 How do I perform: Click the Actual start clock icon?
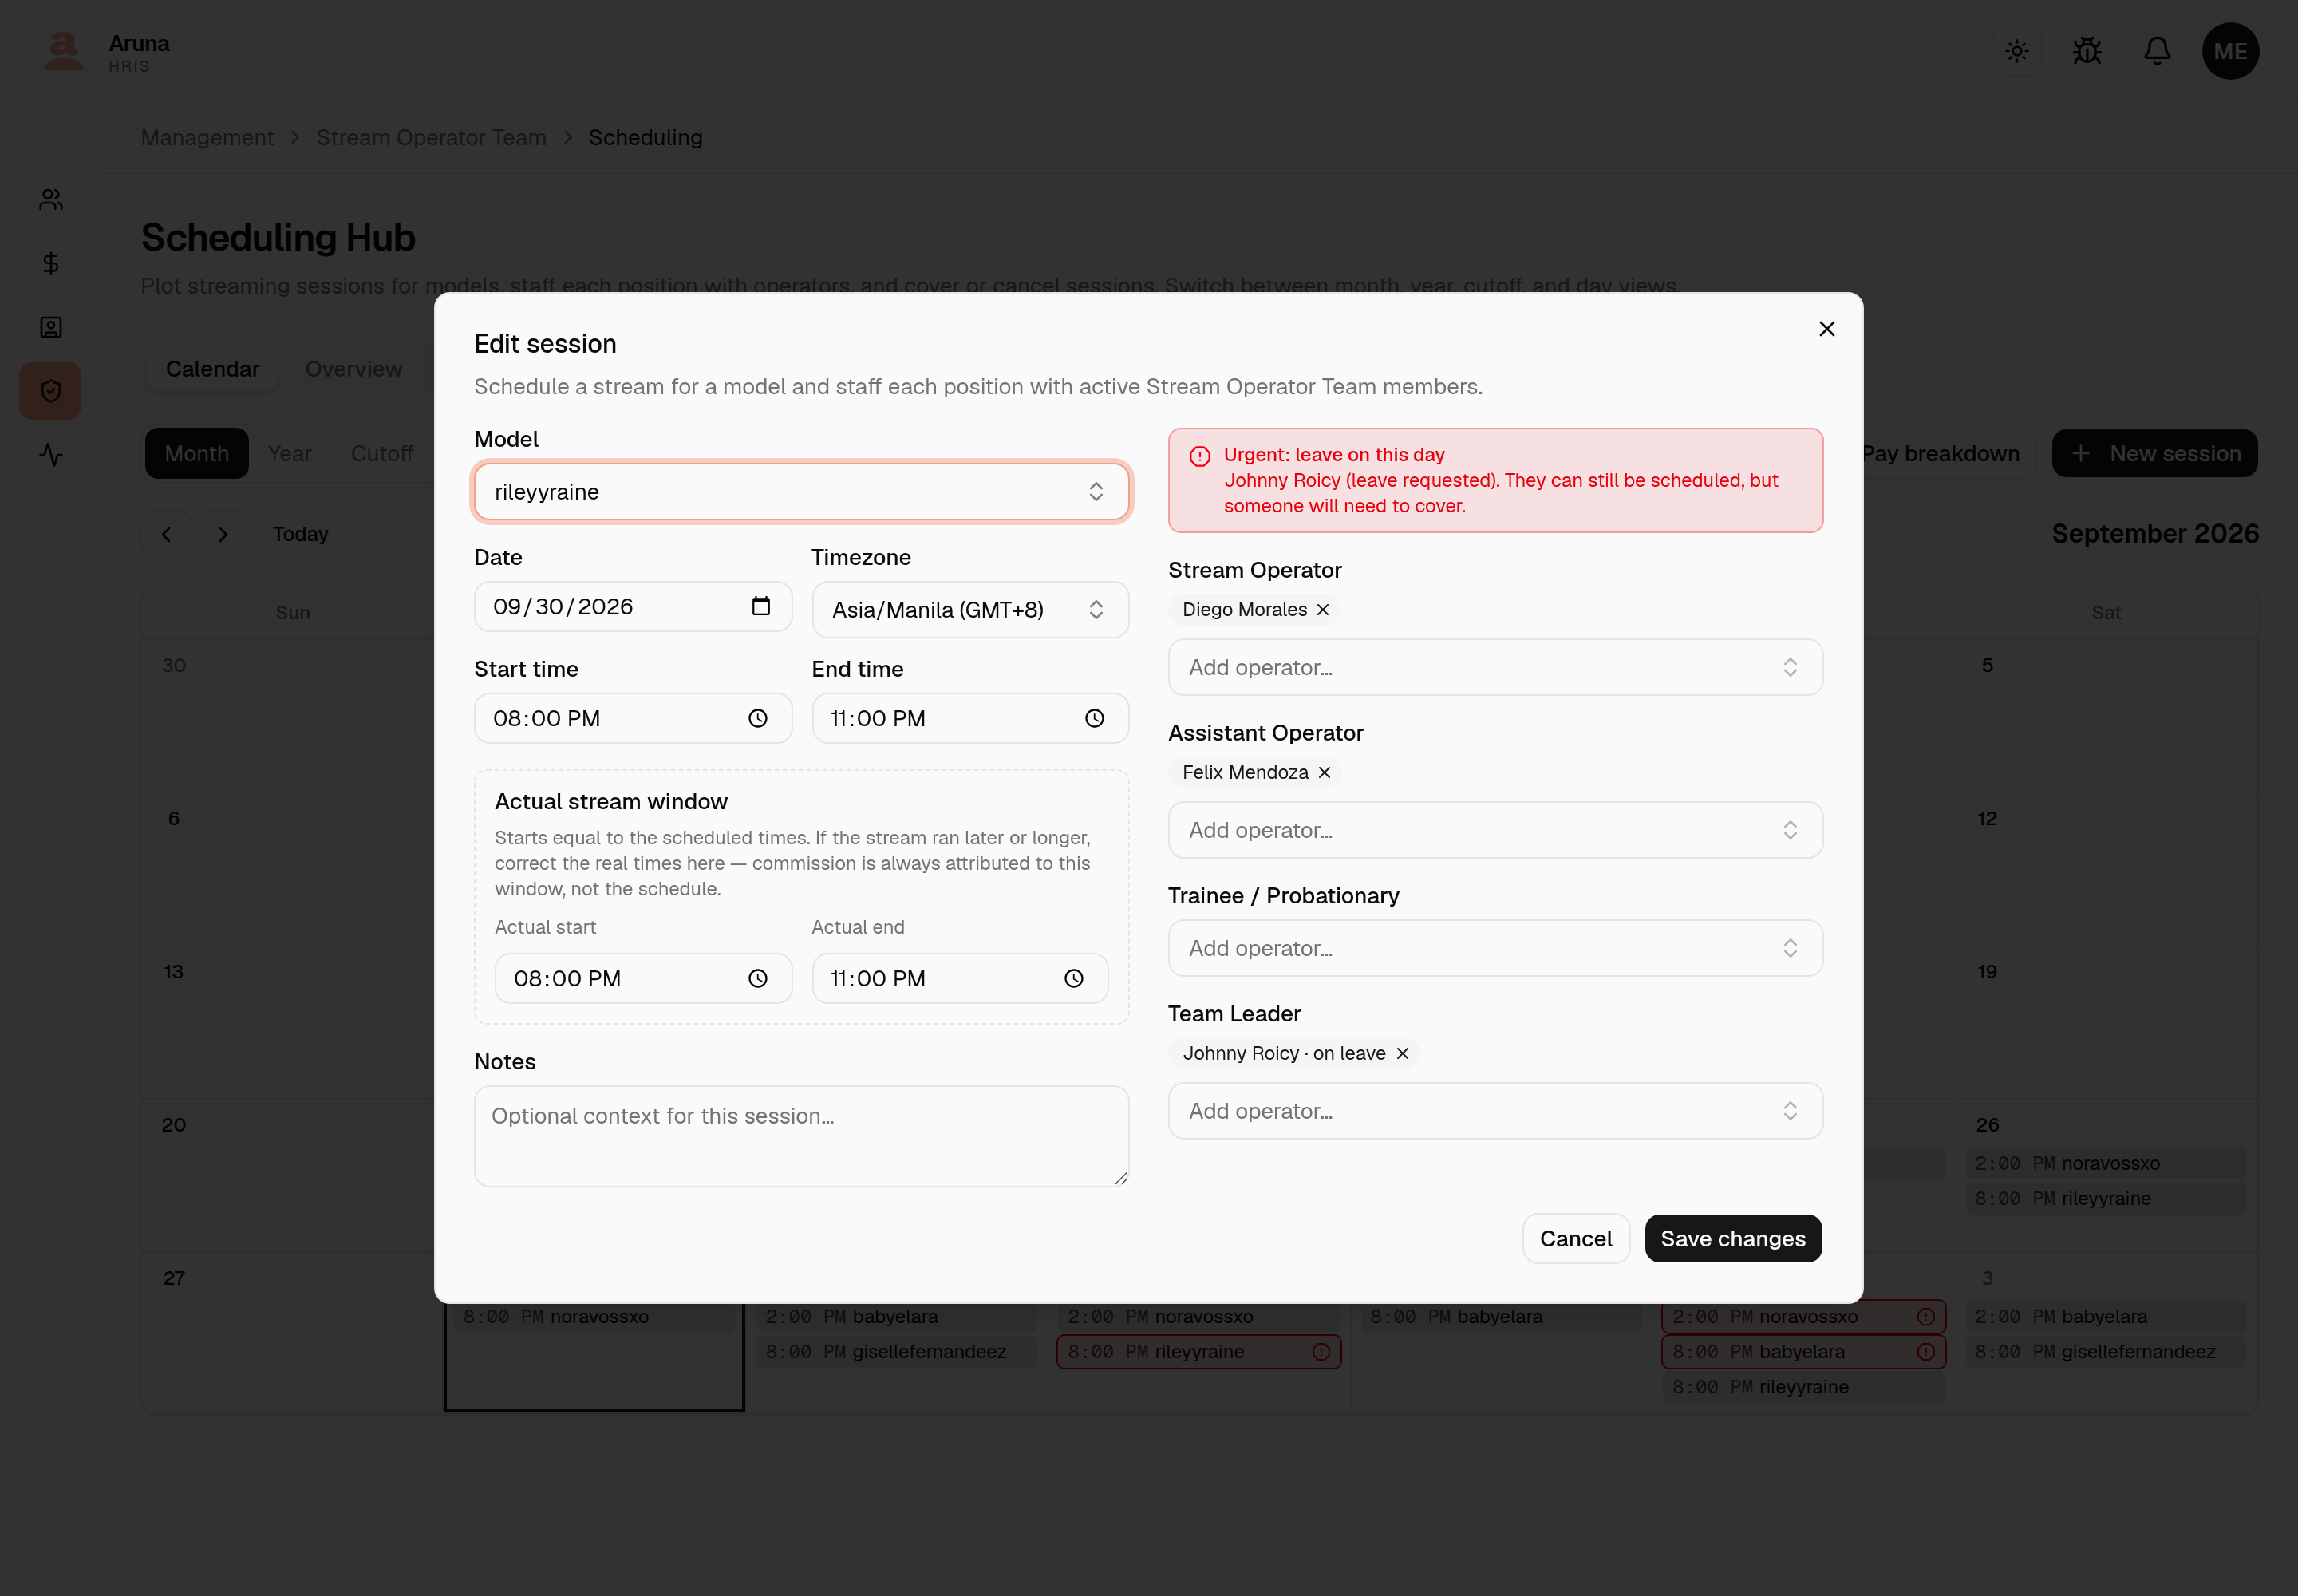coord(758,978)
